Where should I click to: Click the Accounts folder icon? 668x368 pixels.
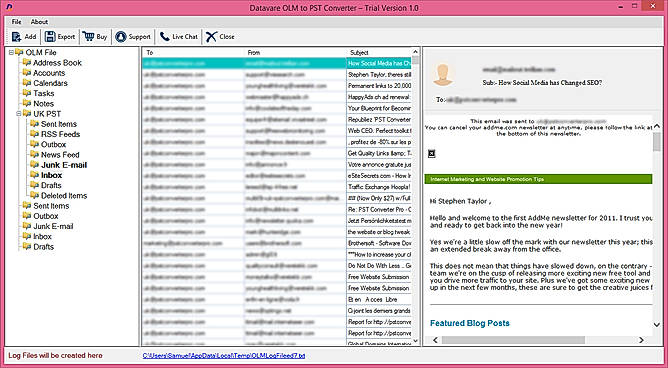pos(27,73)
